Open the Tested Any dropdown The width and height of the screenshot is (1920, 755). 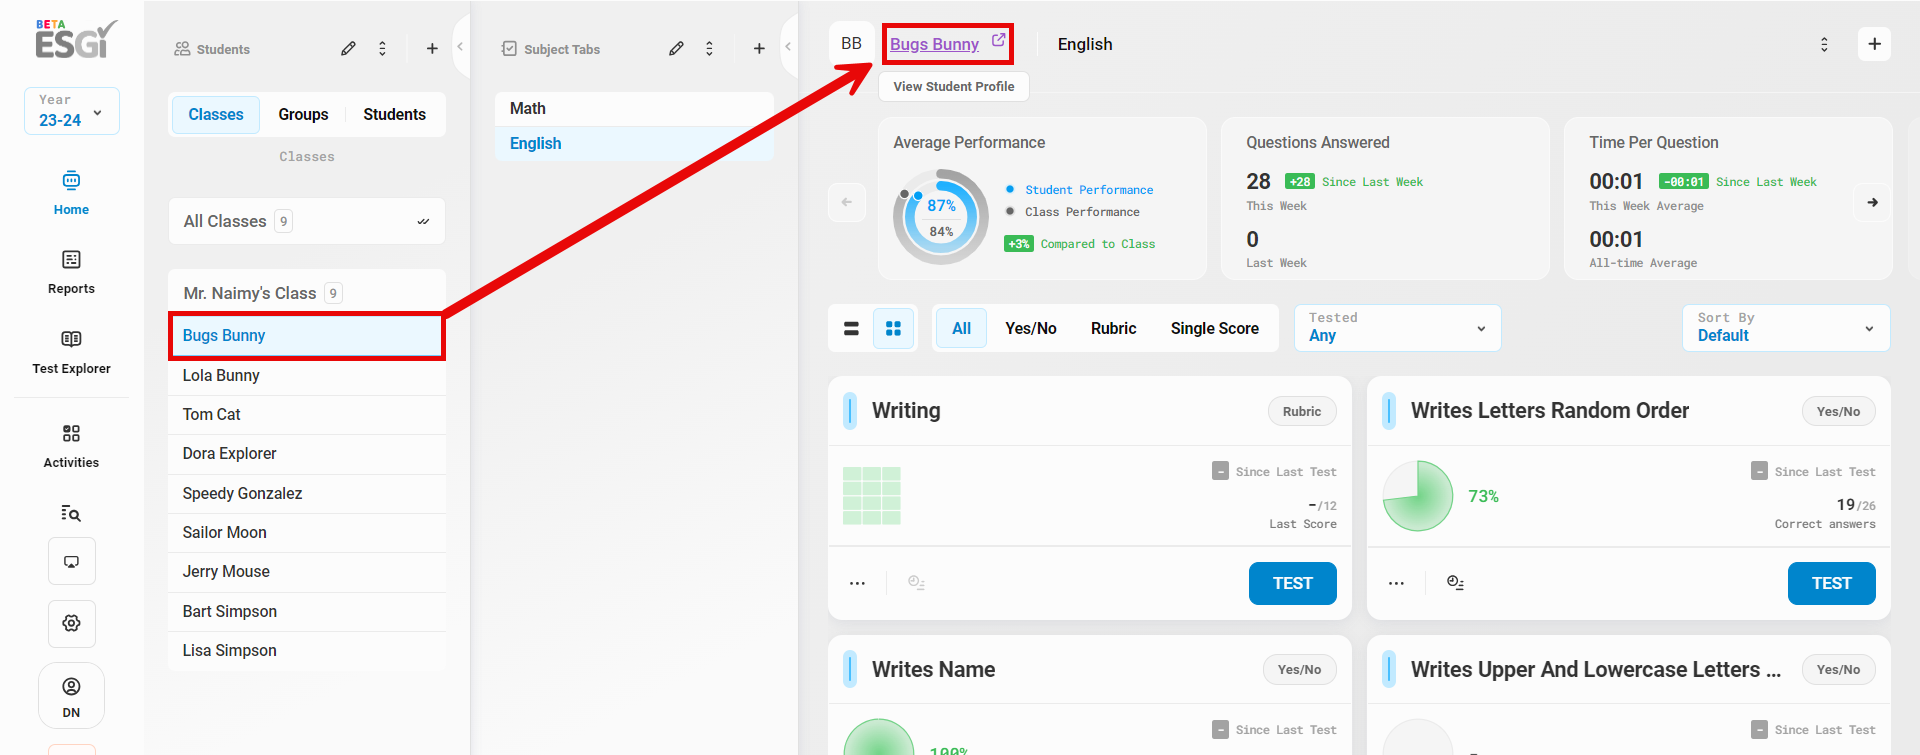1397,328
